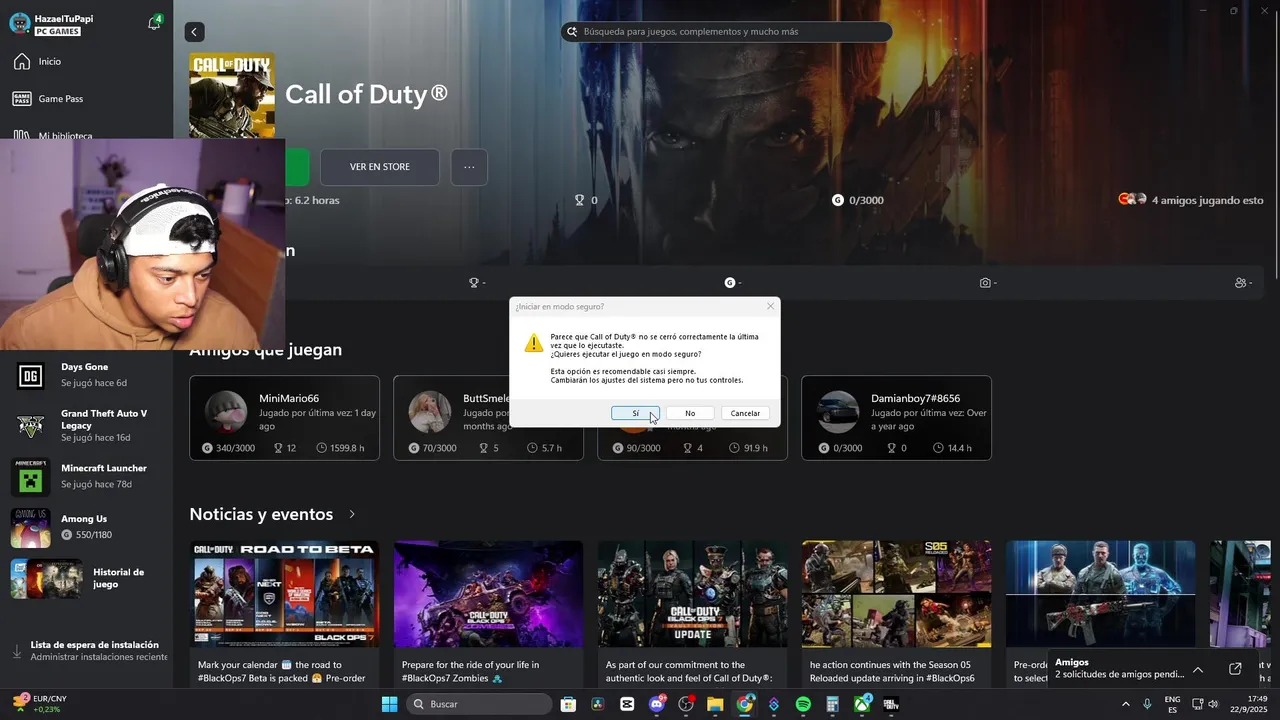1280x720 pixels.
Task: Open Spotify from the taskbar
Action: (x=803, y=704)
